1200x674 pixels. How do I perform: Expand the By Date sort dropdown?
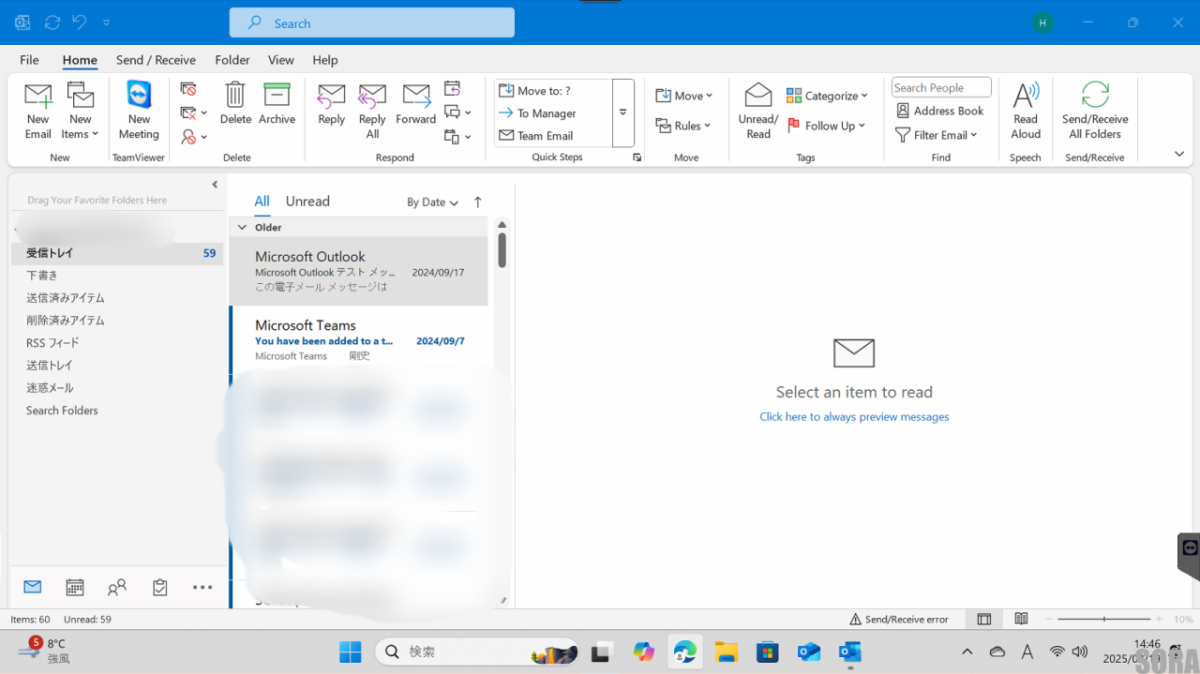432,202
